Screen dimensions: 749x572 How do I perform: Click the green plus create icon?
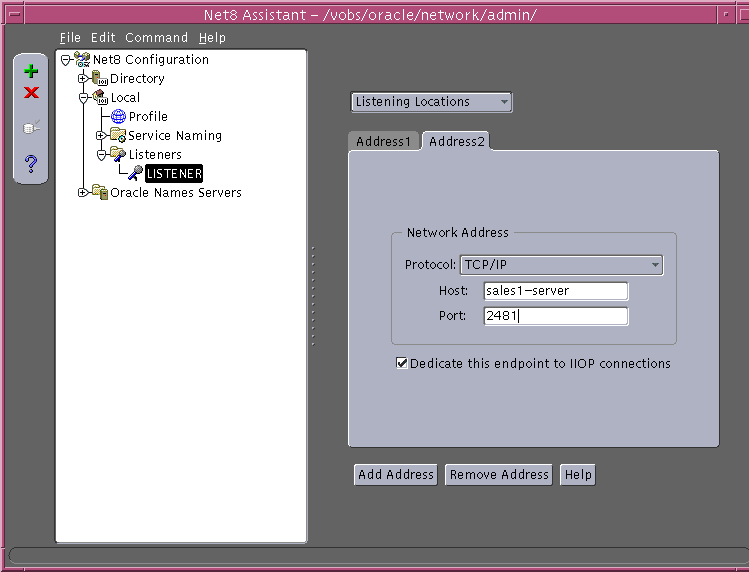[x=31, y=71]
